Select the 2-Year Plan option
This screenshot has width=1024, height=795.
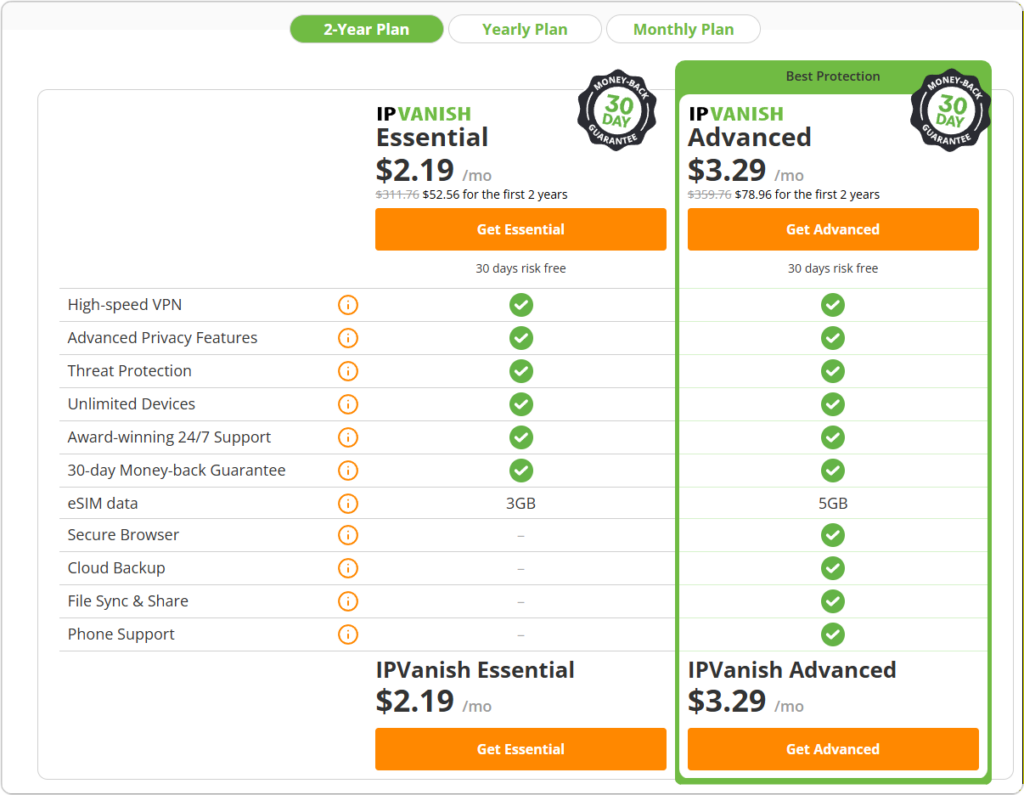click(366, 29)
